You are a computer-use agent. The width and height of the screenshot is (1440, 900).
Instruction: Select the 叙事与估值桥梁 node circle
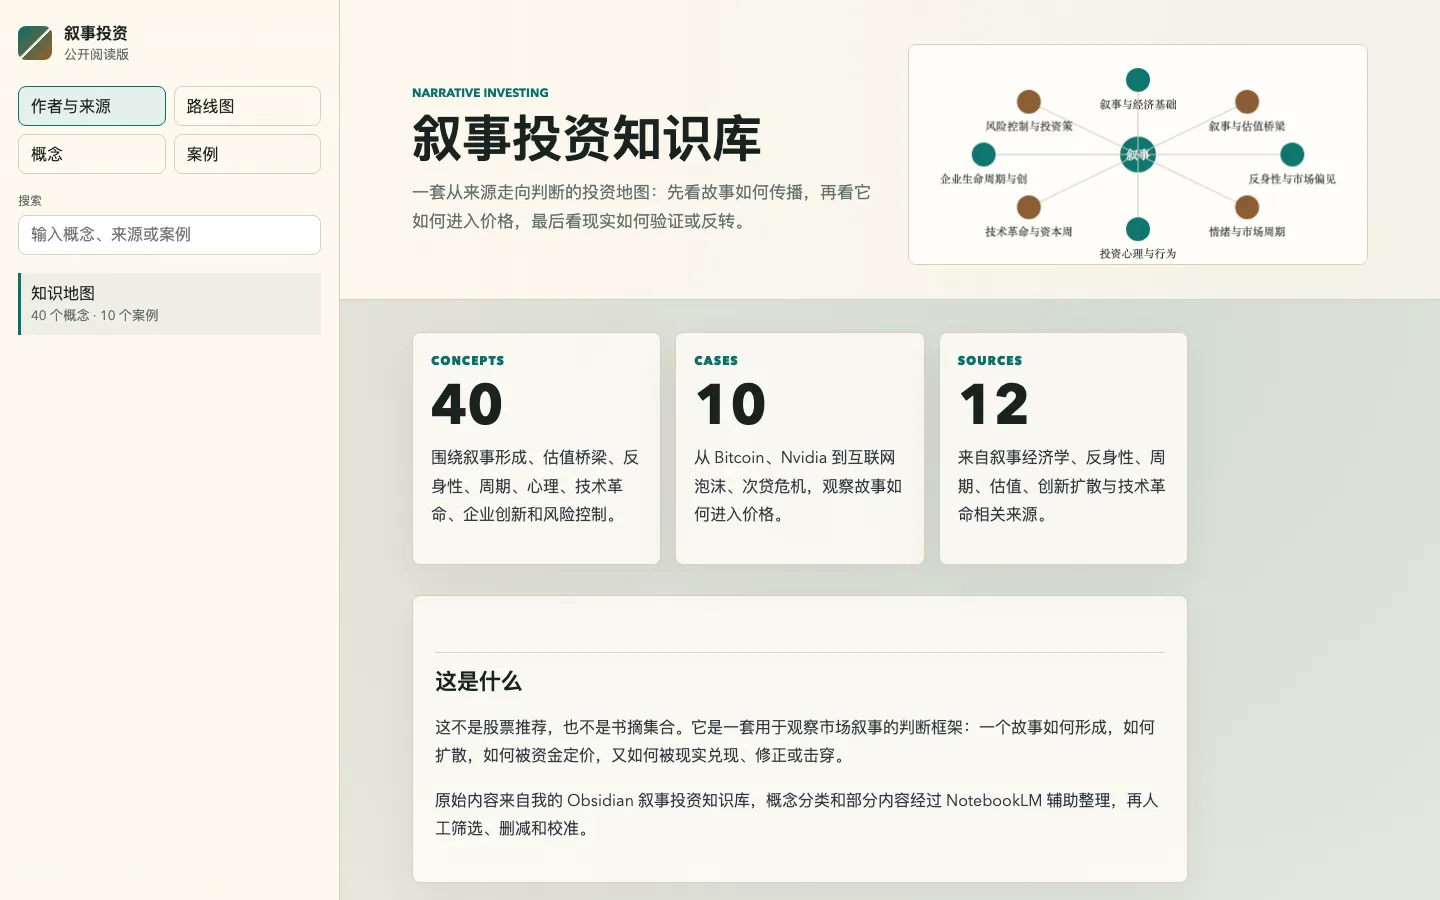(x=1247, y=102)
